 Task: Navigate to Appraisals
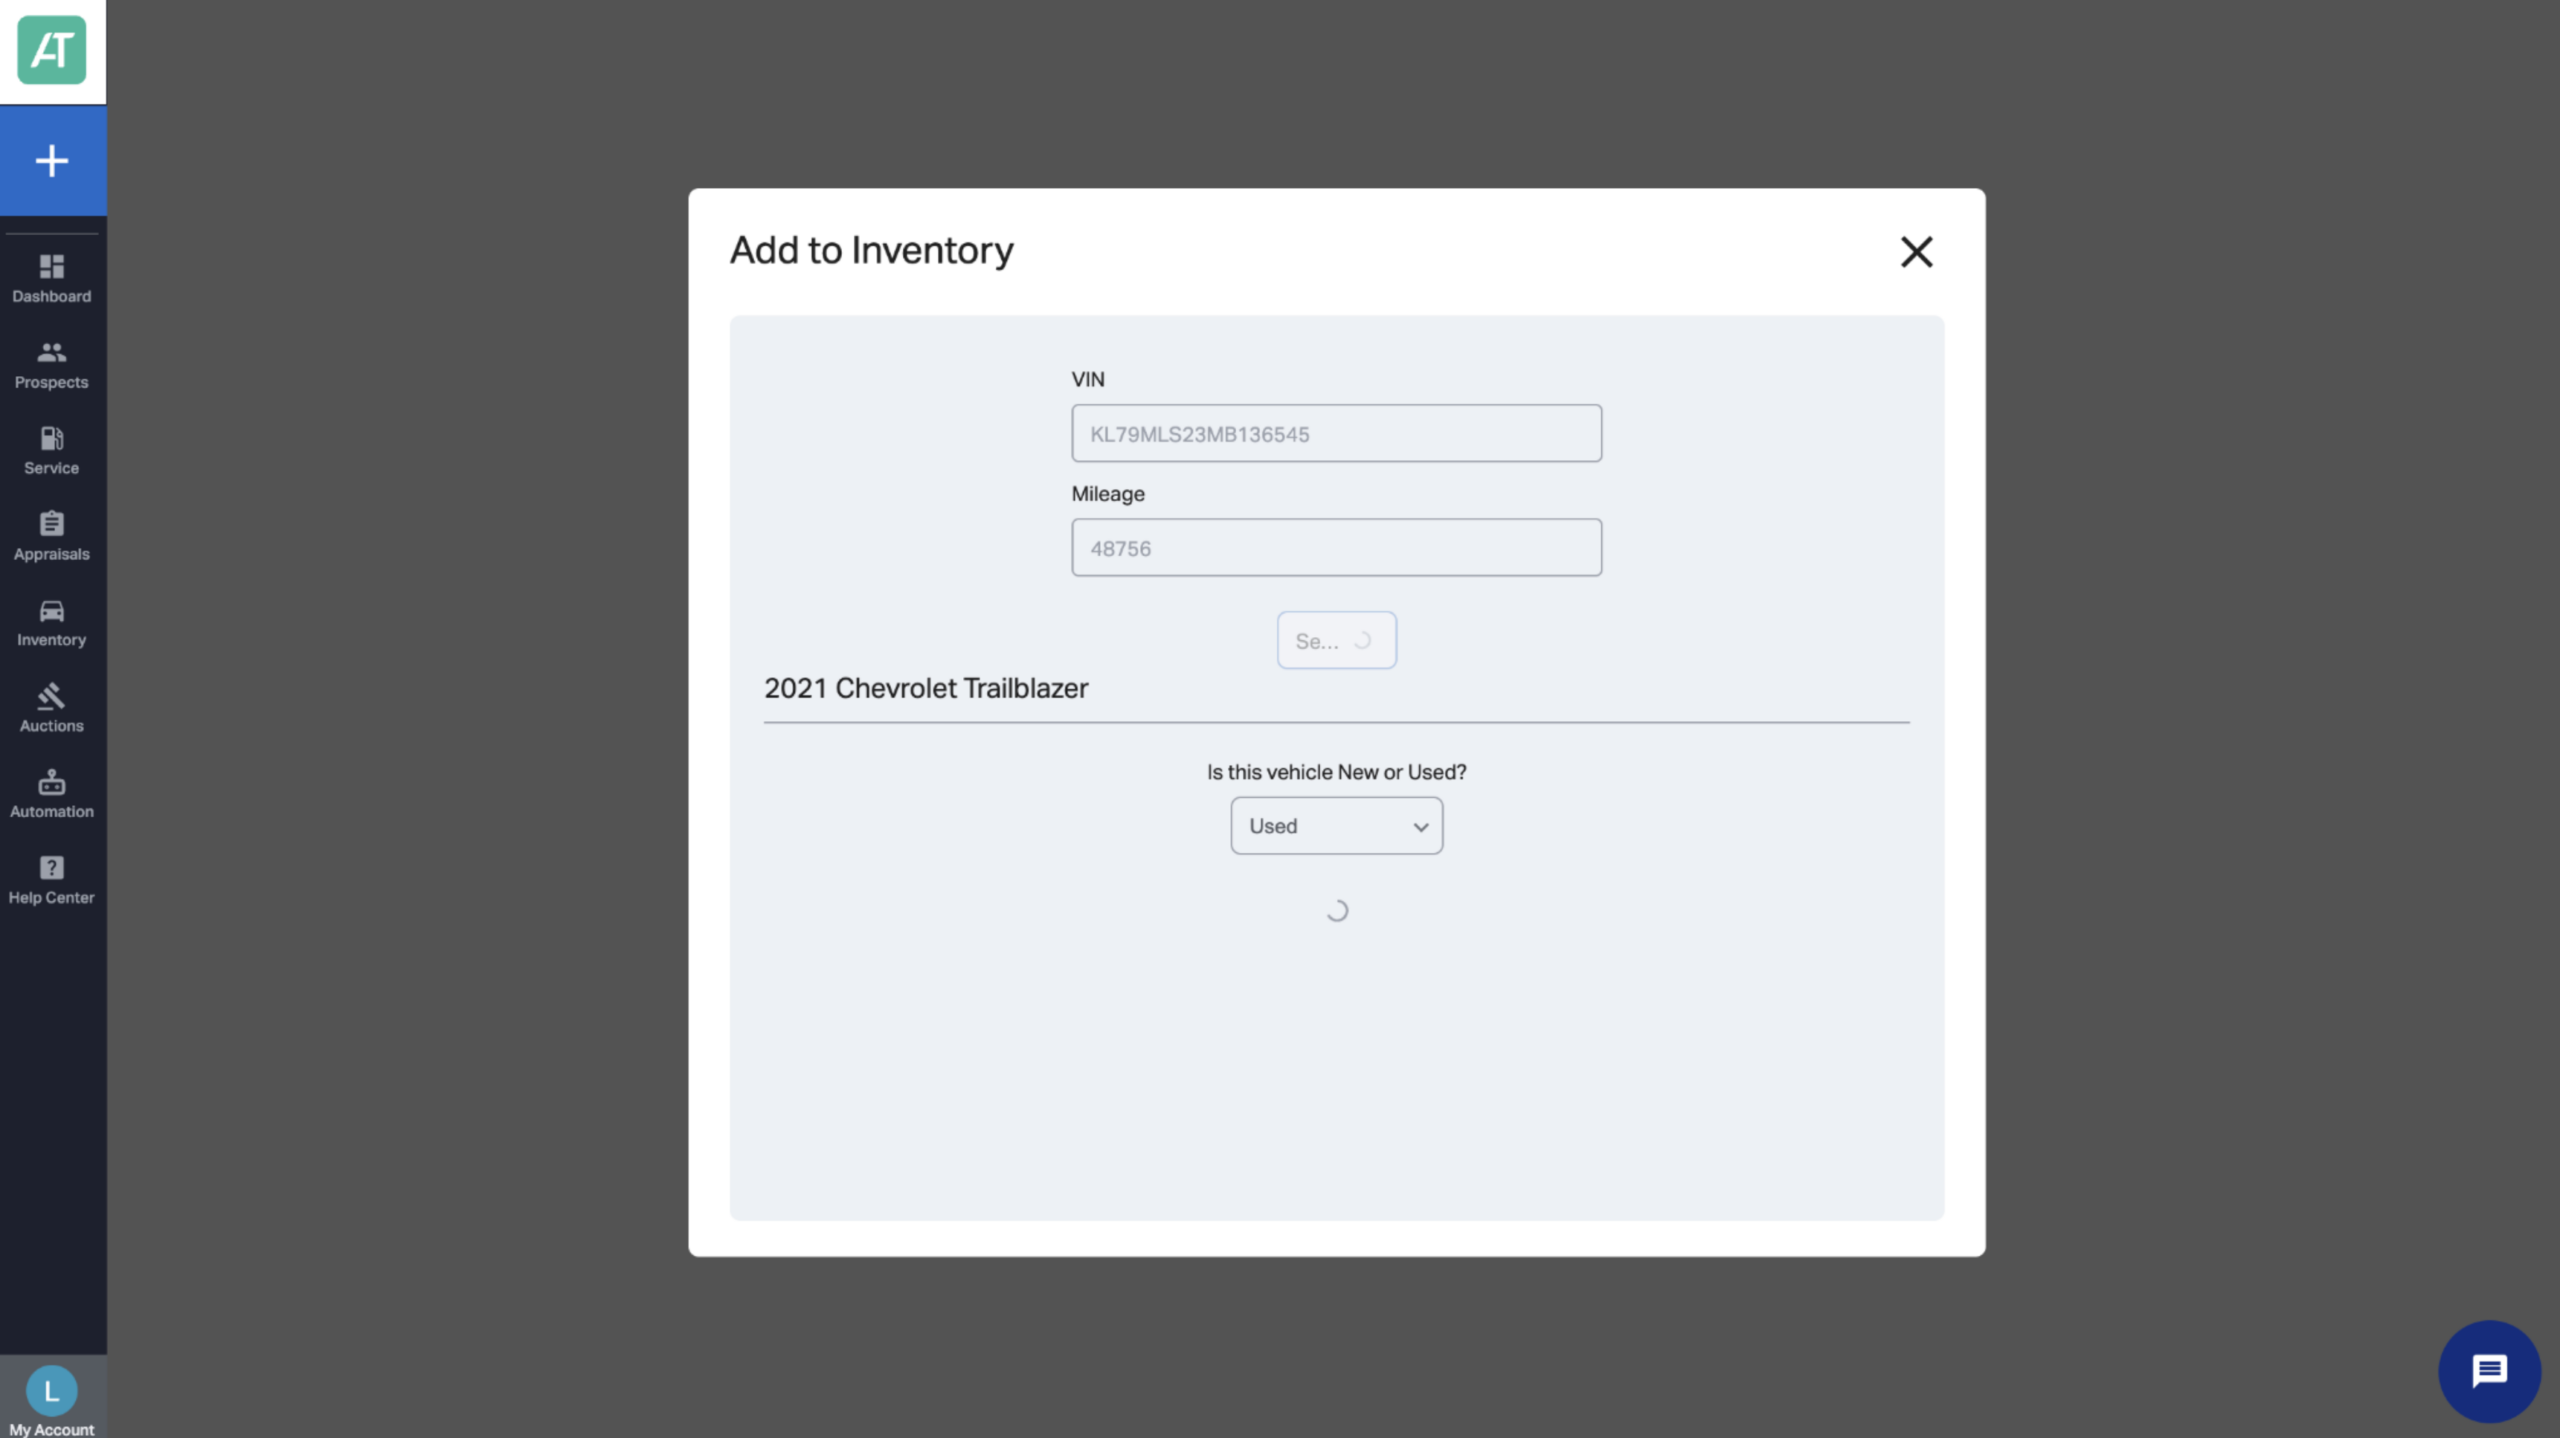coord(52,537)
